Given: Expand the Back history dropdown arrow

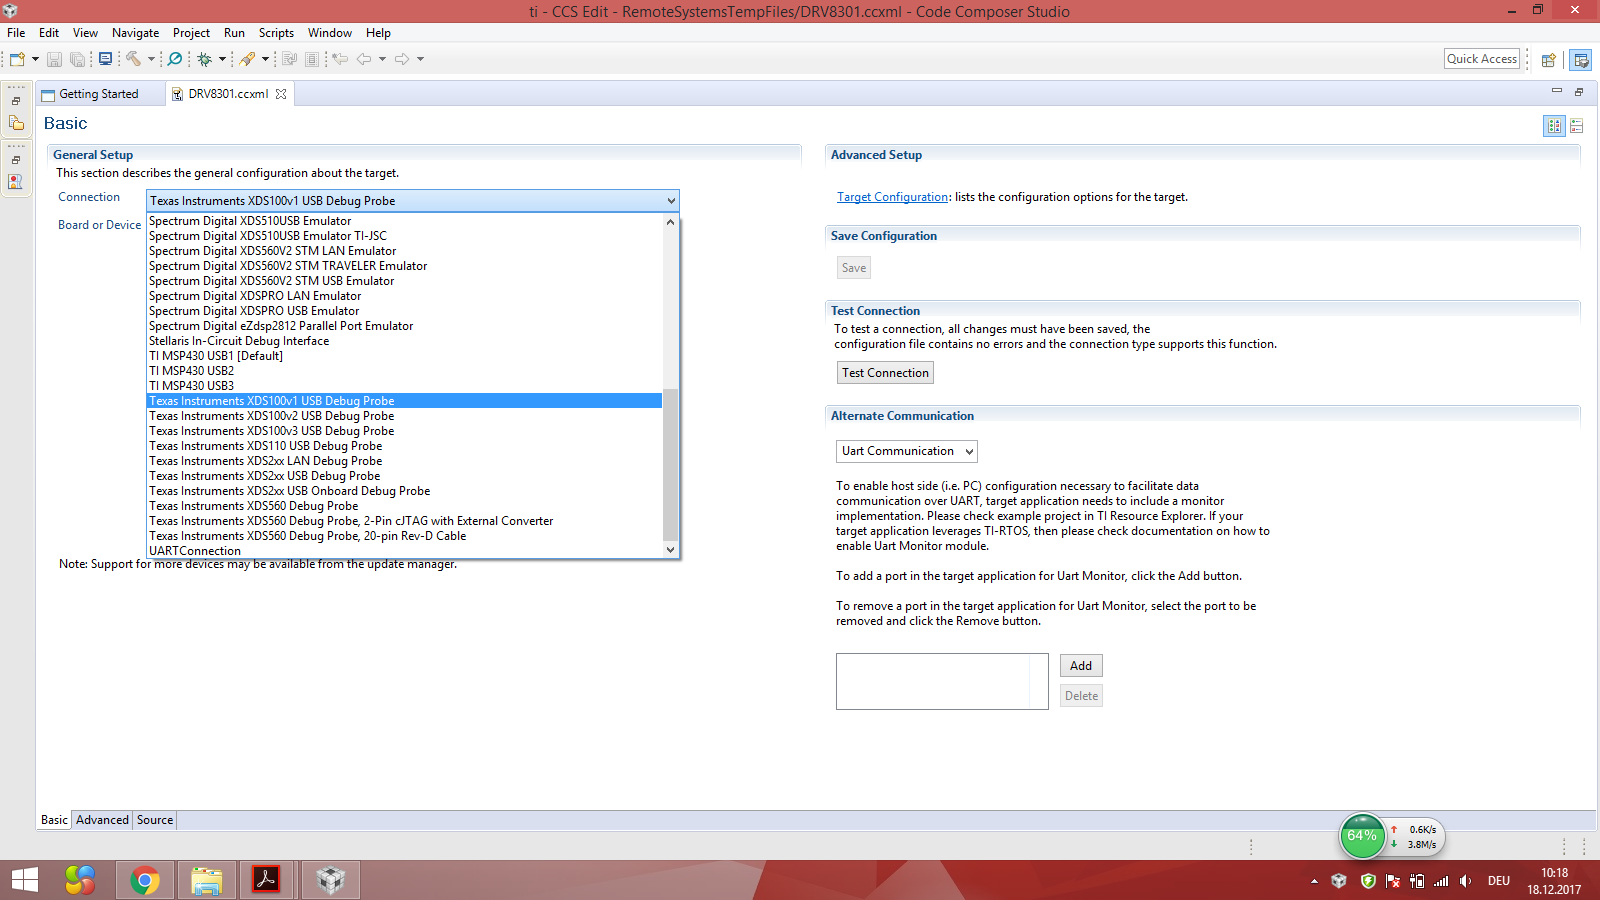Looking at the screenshot, I should [382, 59].
